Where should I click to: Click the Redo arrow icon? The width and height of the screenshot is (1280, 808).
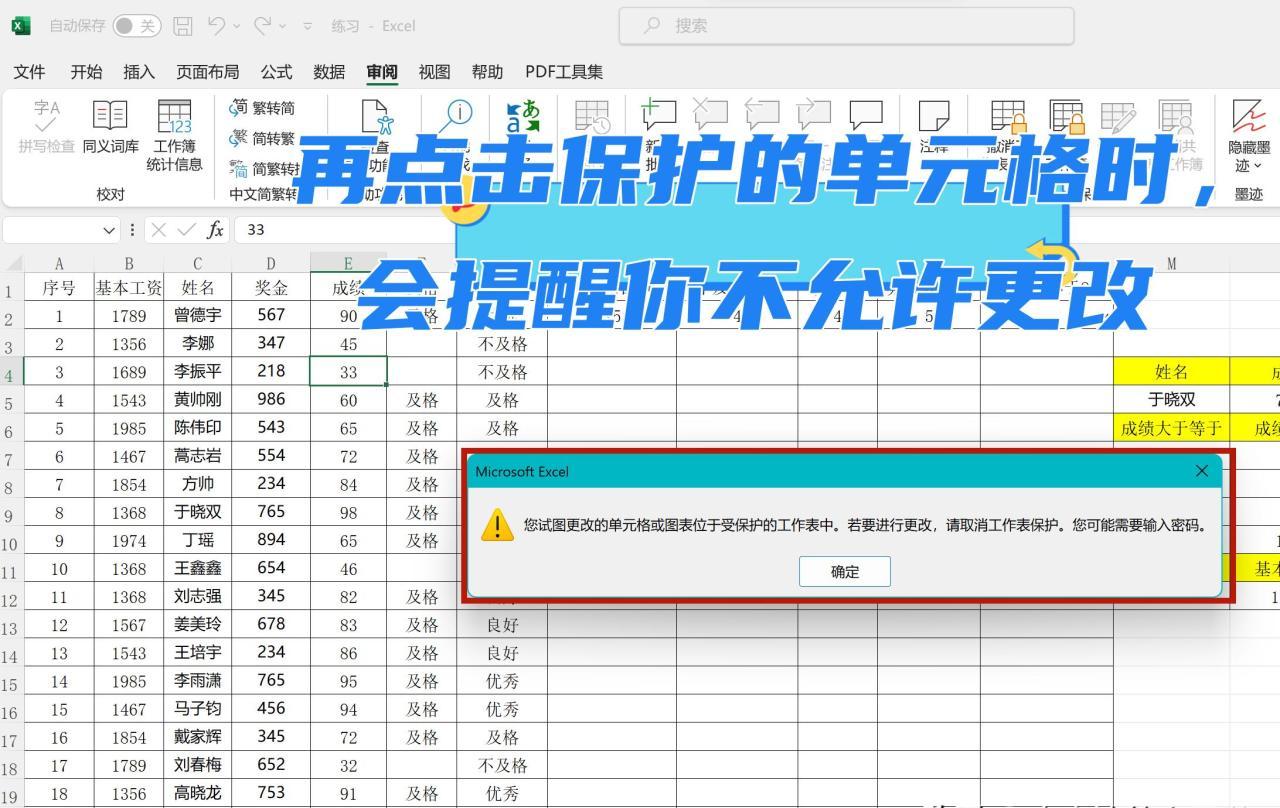263,26
